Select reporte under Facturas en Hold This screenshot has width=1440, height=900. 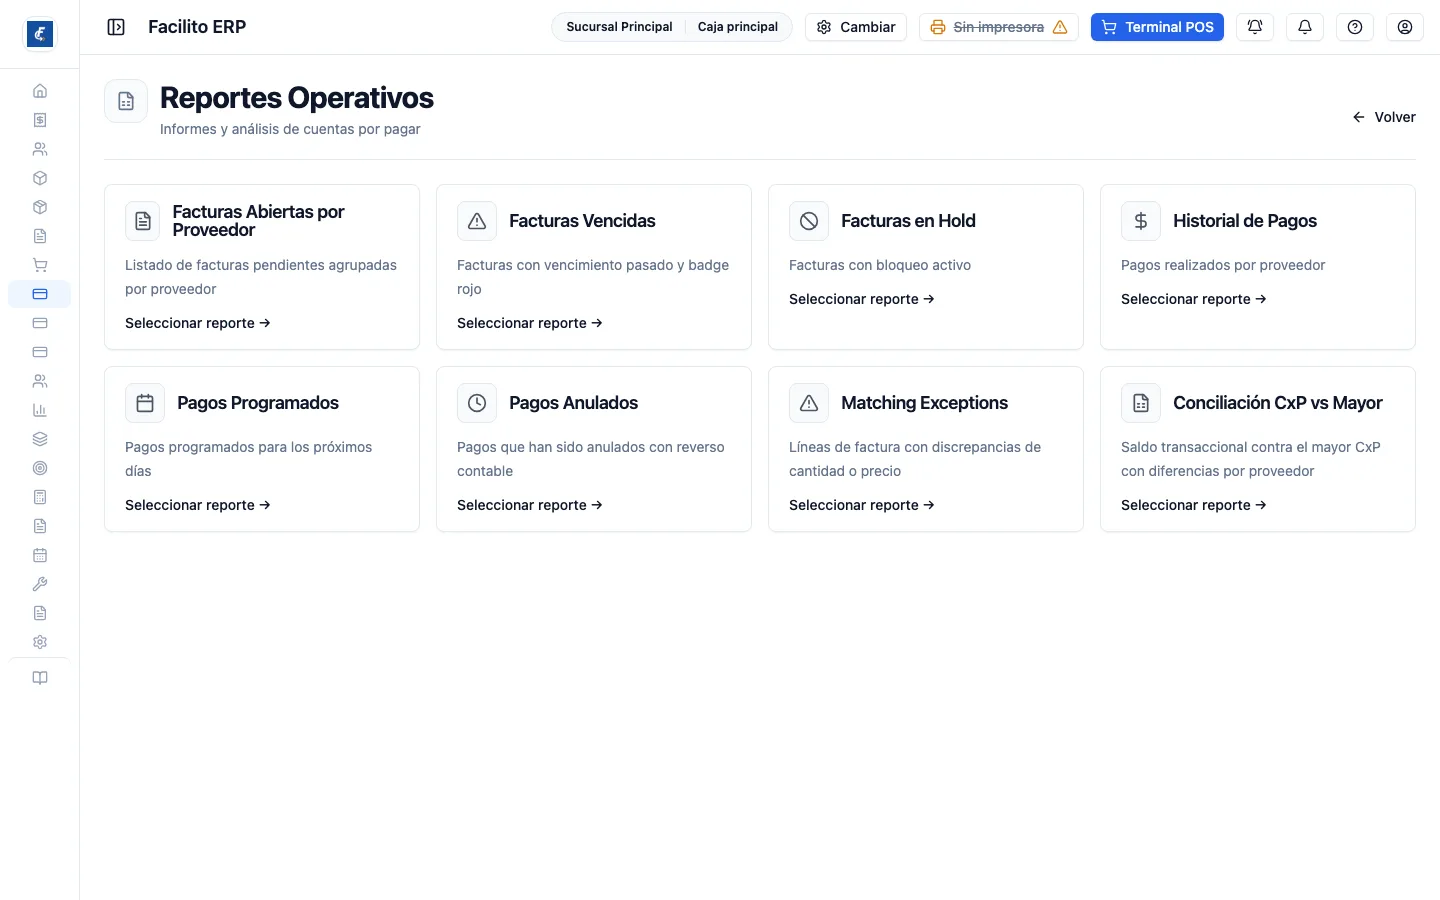click(x=862, y=299)
